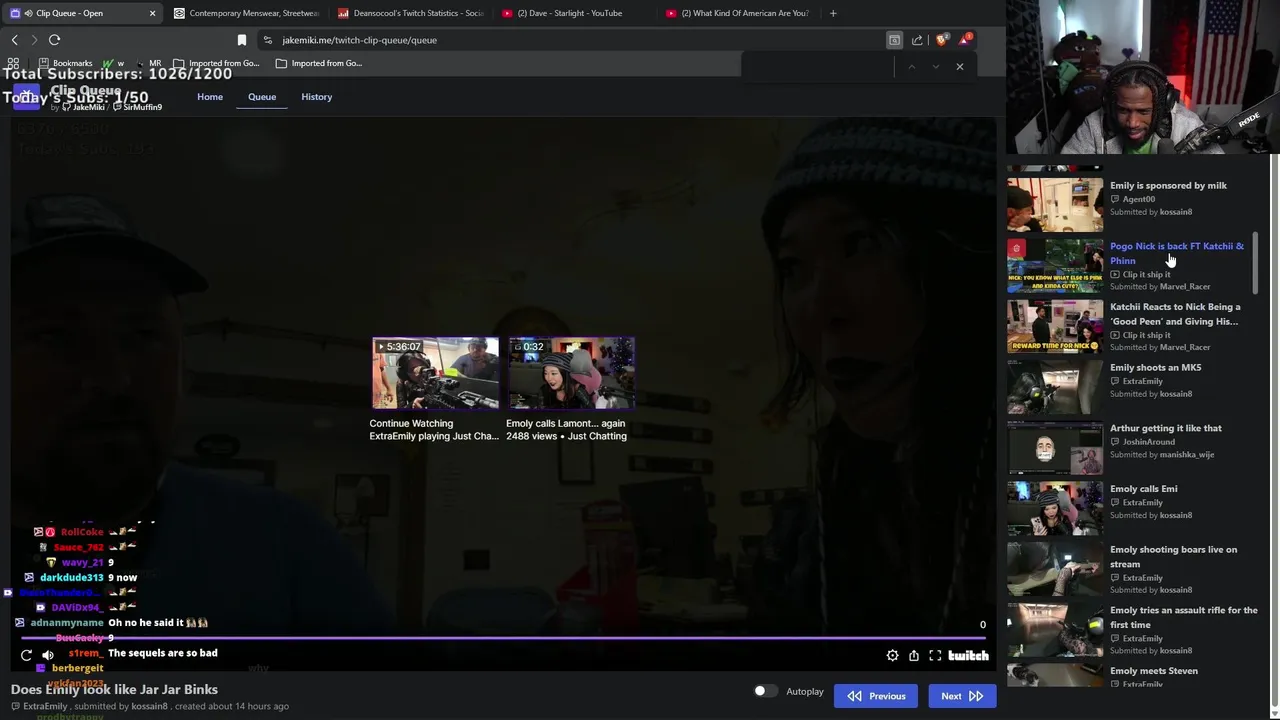Click JoshinAround channel name in queue

[1148, 442]
